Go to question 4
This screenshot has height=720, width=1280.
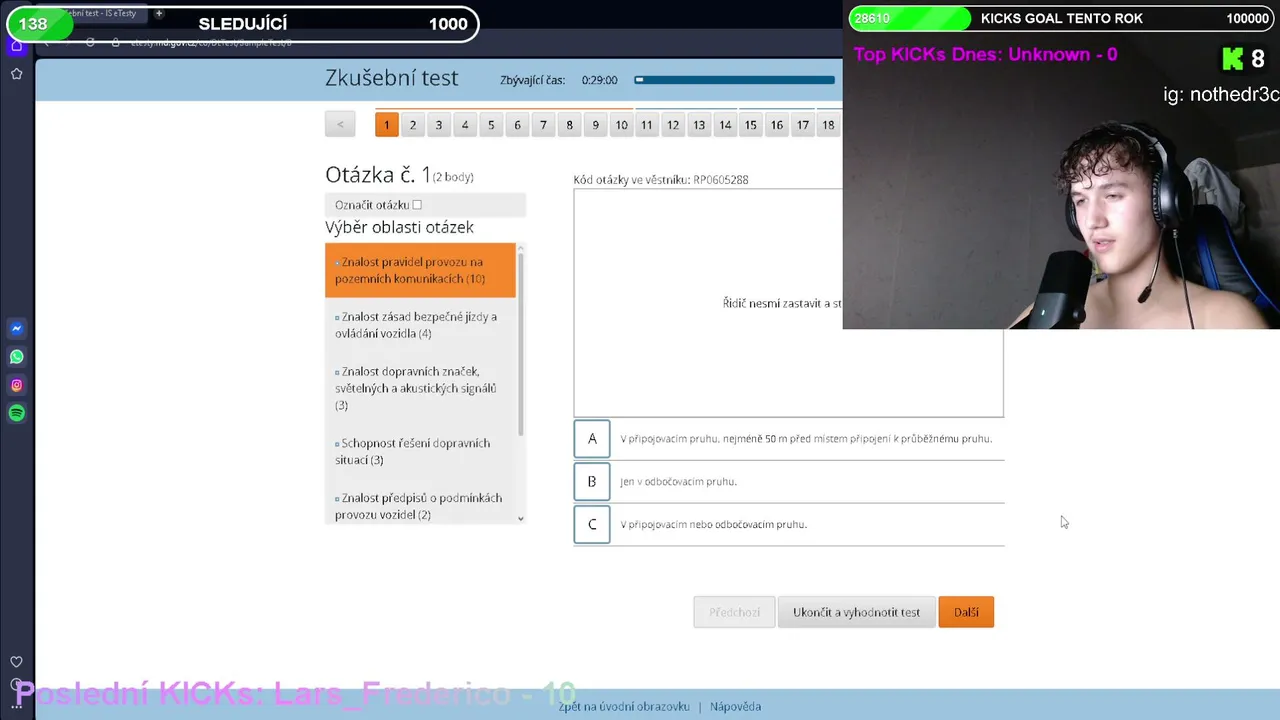coord(464,125)
